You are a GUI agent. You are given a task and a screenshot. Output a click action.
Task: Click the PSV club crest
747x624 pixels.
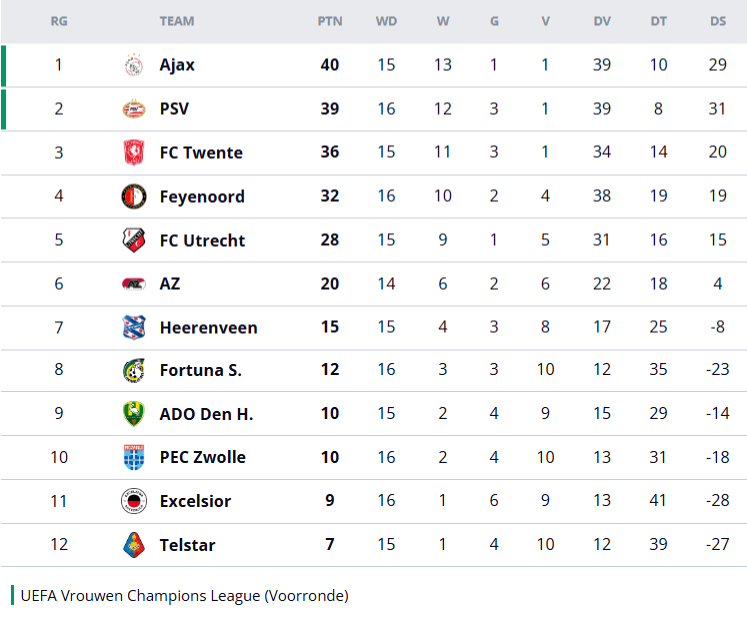pyautogui.click(x=133, y=109)
